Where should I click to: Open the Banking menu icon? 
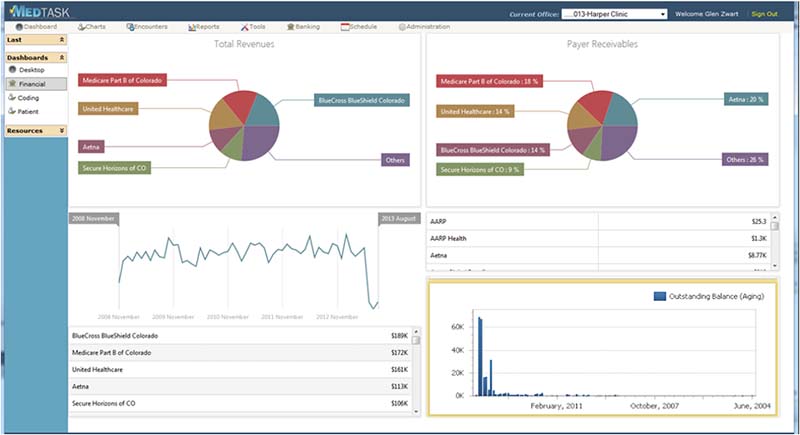click(x=291, y=27)
